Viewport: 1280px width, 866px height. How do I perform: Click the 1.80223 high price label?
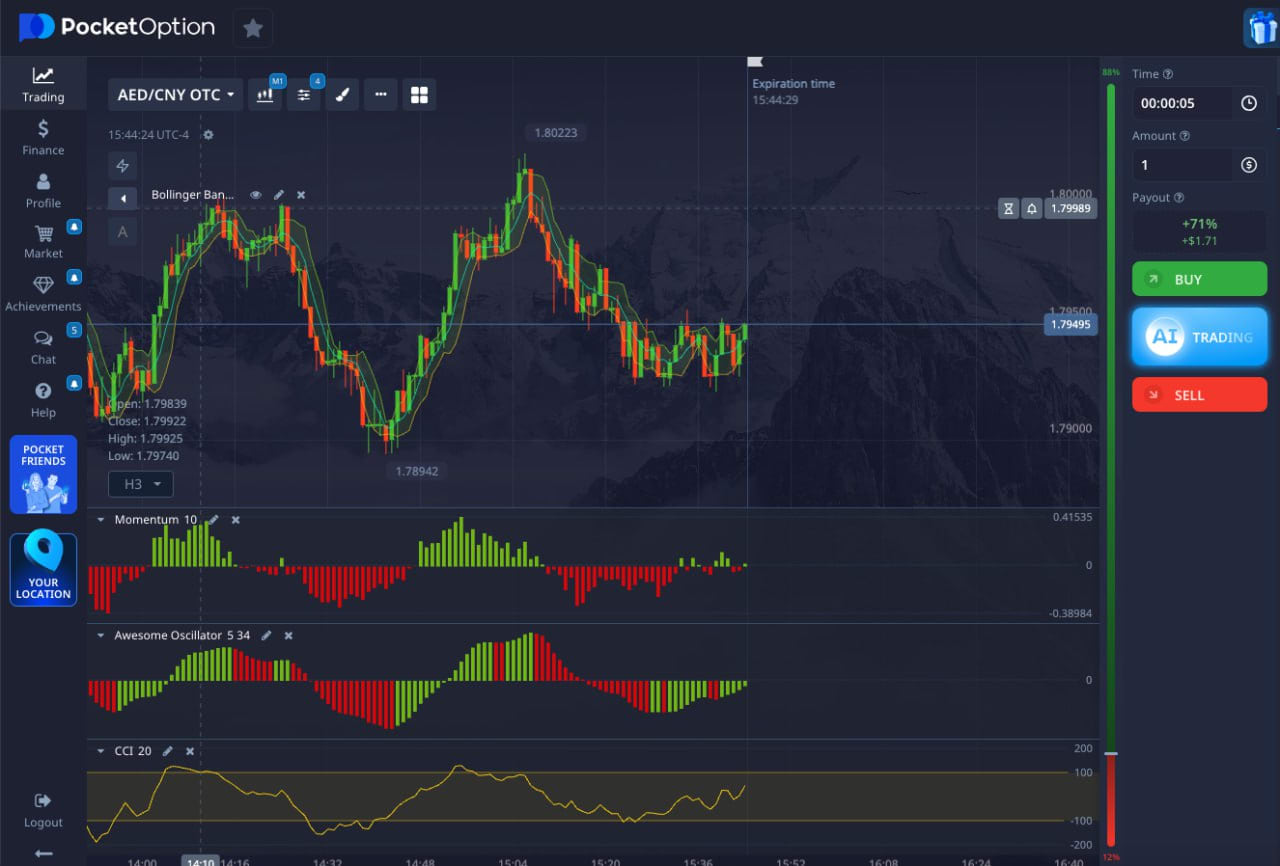click(x=556, y=132)
